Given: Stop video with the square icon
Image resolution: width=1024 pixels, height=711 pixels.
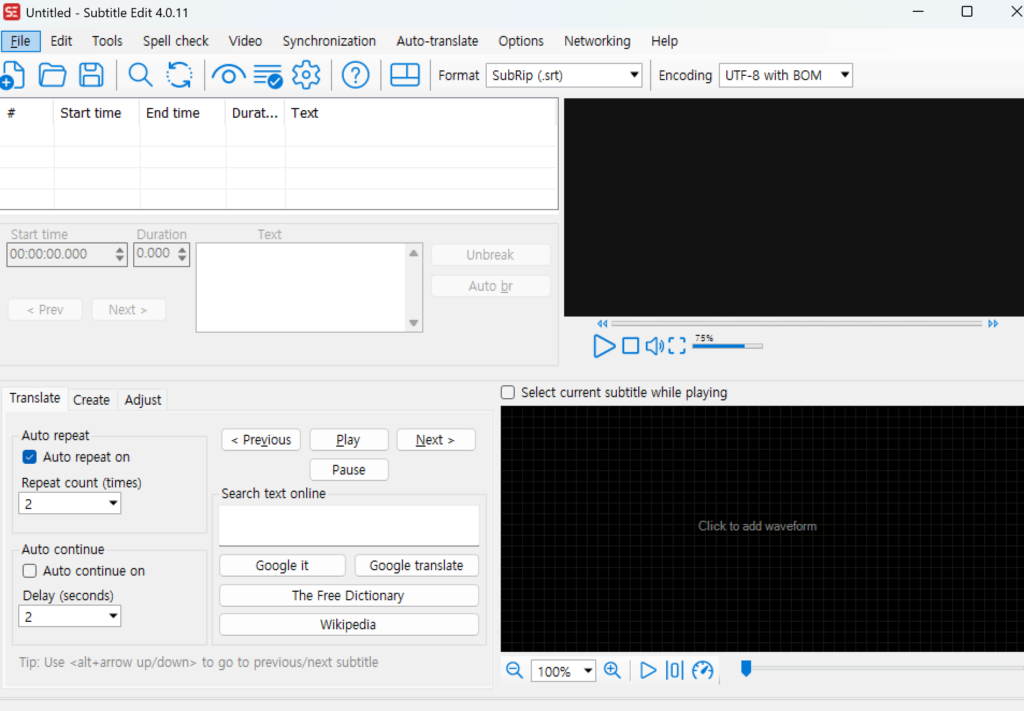Looking at the screenshot, I should point(631,346).
